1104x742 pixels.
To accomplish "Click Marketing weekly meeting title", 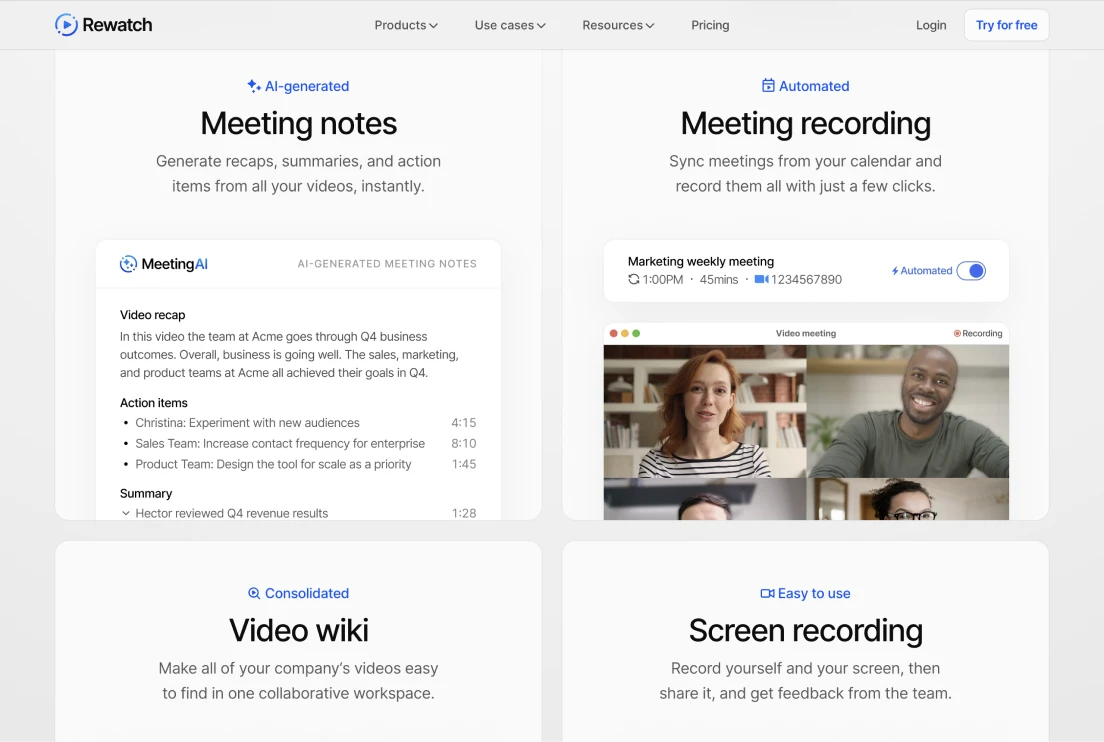I will [x=701, y=261].
